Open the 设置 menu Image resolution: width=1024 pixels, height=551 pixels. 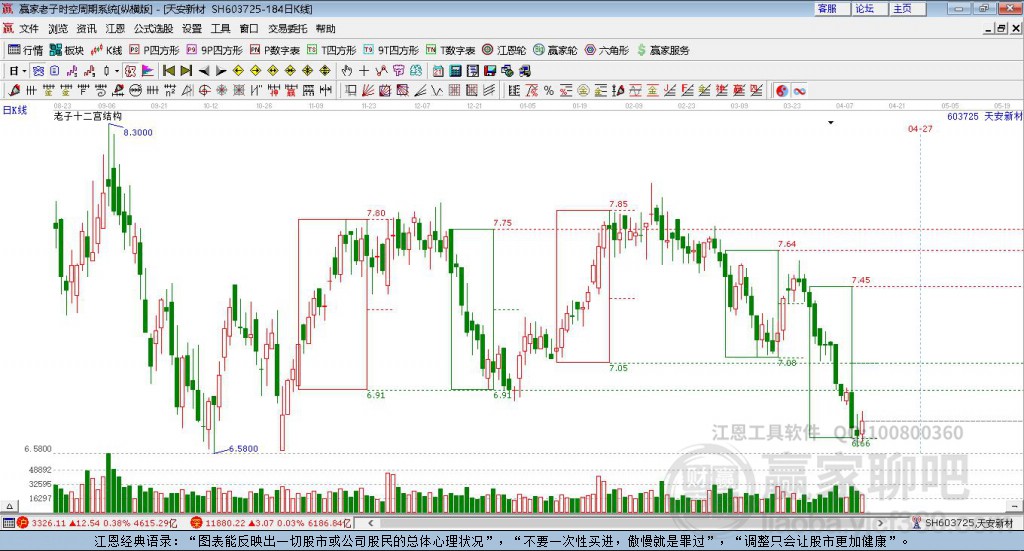(192, 29)
